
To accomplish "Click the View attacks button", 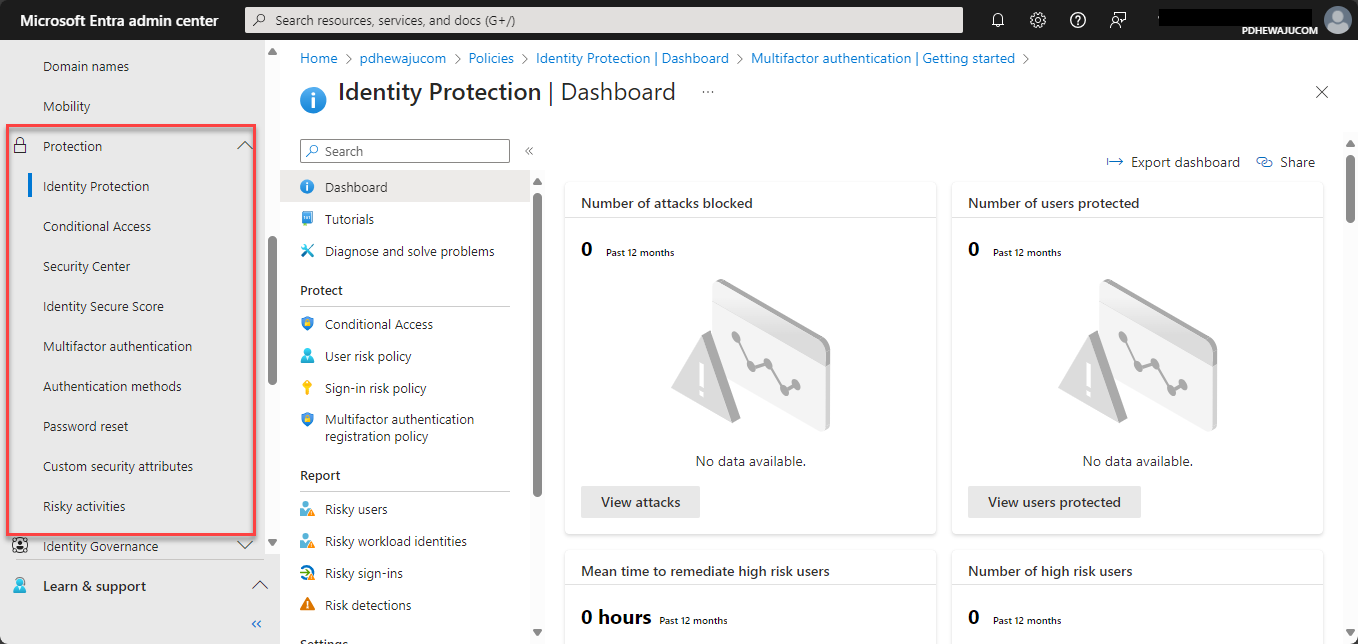I will (640, 502).
